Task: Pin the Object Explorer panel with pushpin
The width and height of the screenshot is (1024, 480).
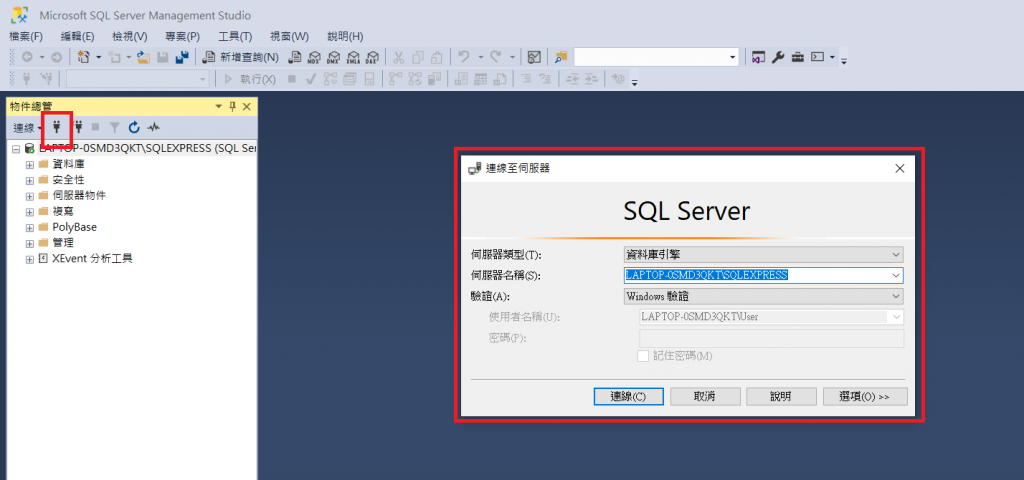Action: coord(232,106)
